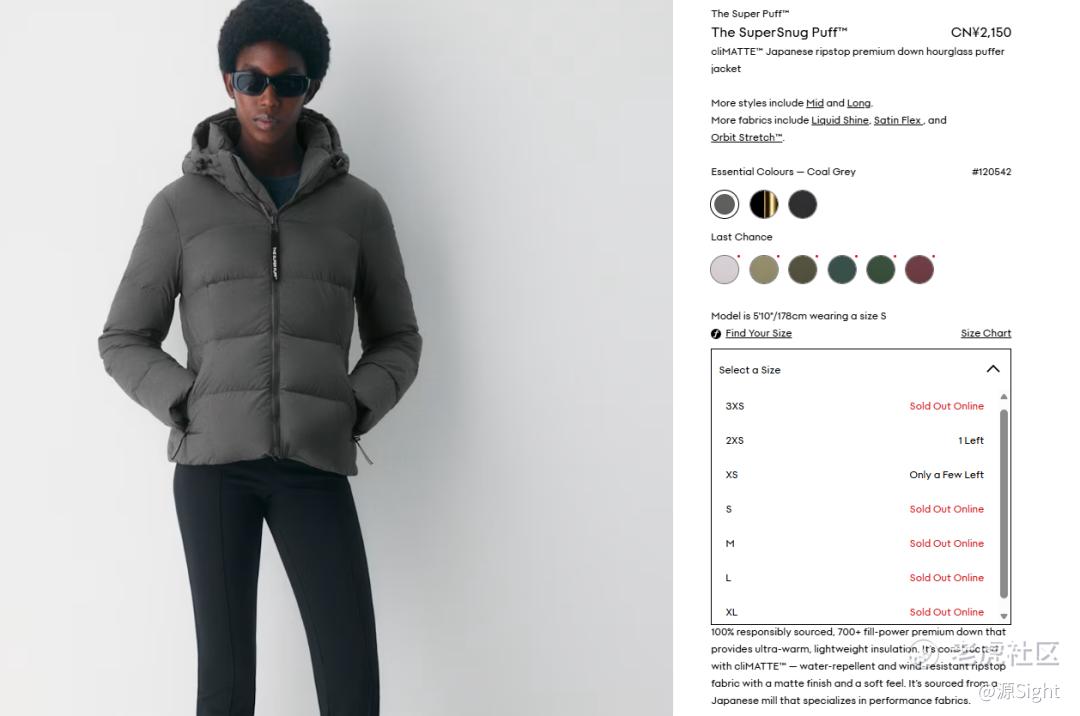Viewport: 1080px width, 716px height.
Task: Select size 2XS with 1 left
Action: click(x=855, y=441)
